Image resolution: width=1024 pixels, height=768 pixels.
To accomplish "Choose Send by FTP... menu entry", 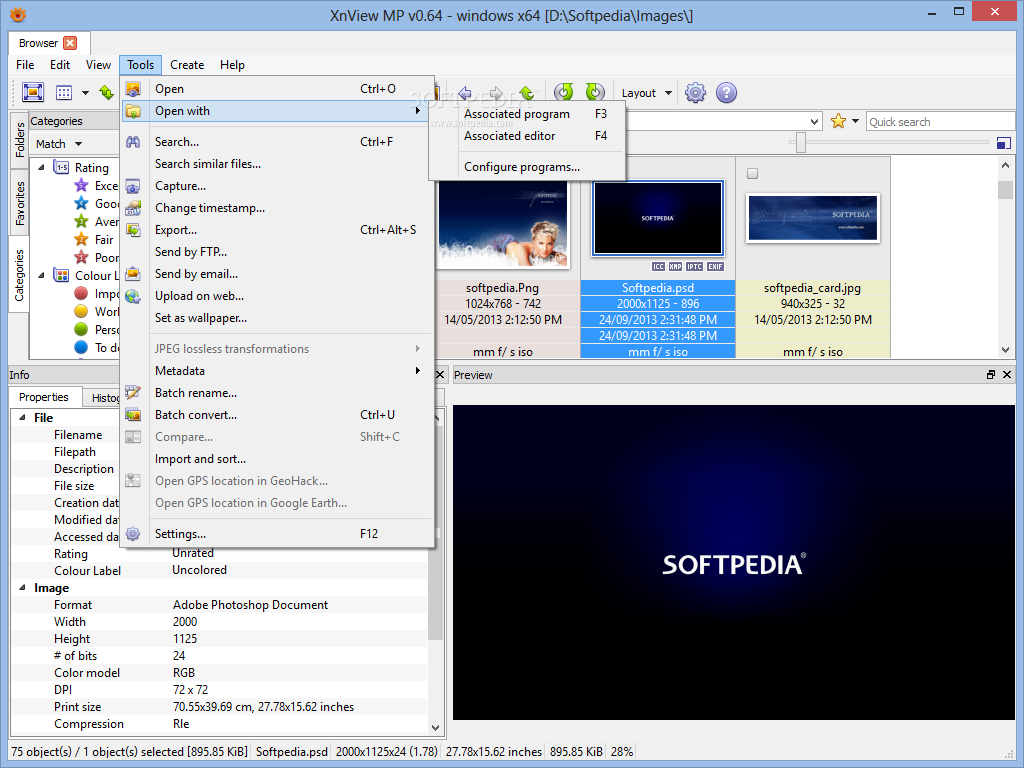I will pyautogui.click(x=278, y=252).
